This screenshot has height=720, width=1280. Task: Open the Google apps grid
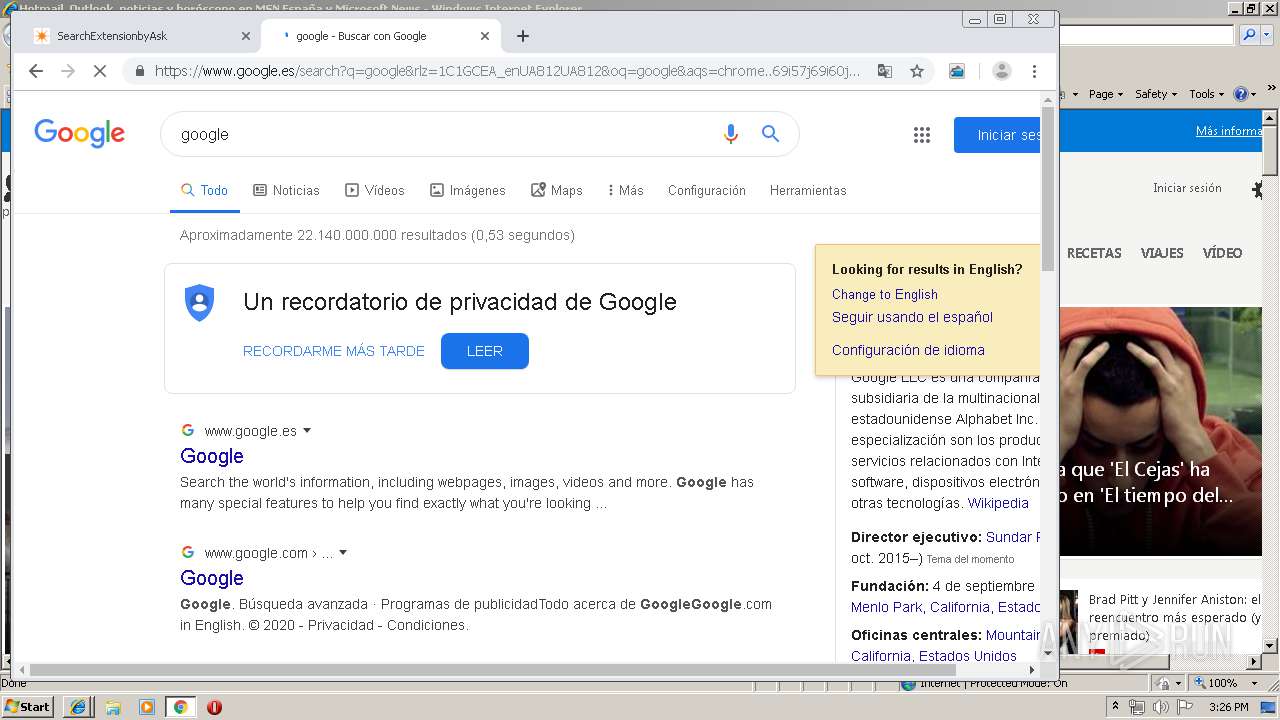coord(922,135)
